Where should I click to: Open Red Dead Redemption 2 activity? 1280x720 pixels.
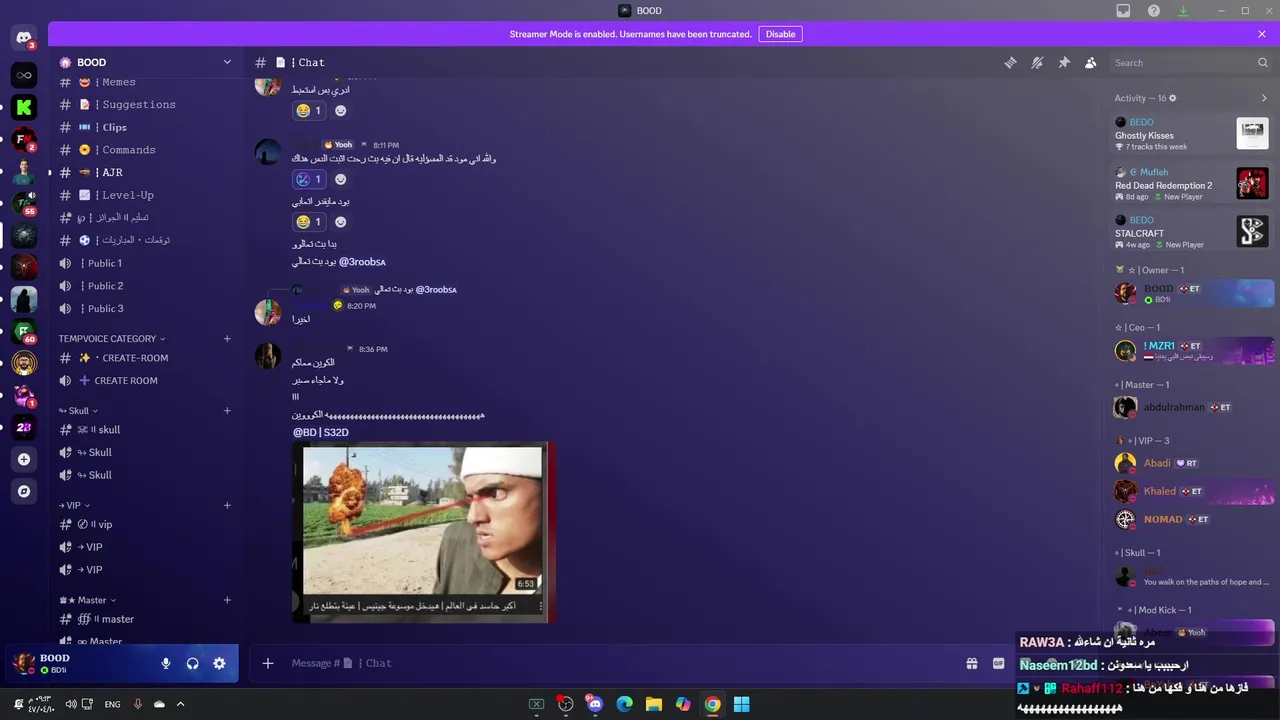1192,184
